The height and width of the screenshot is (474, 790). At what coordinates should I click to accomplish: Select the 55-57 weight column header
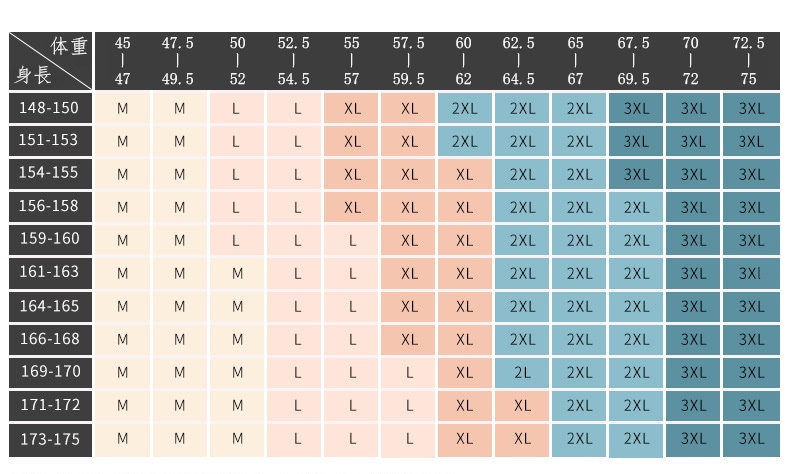[x=351, y=60]
